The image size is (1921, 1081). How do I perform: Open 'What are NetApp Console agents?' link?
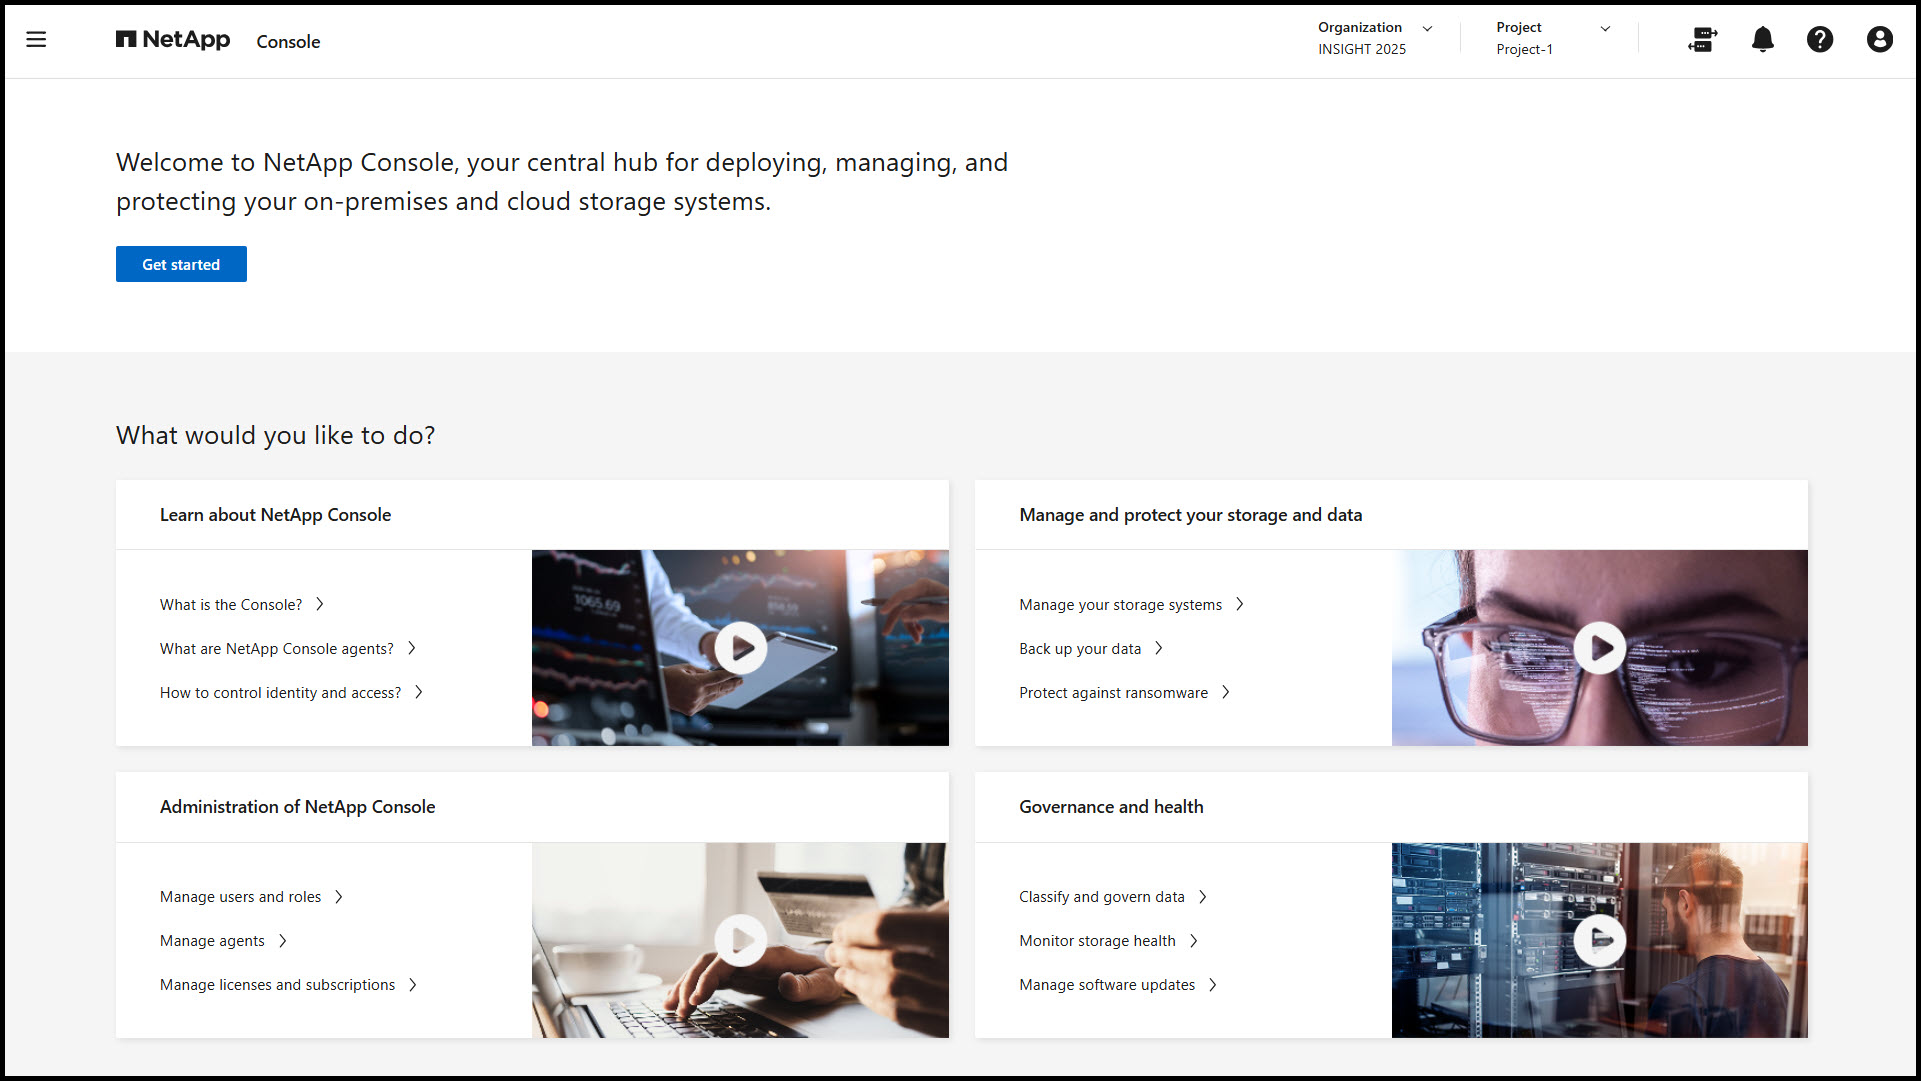click(276, 648)
